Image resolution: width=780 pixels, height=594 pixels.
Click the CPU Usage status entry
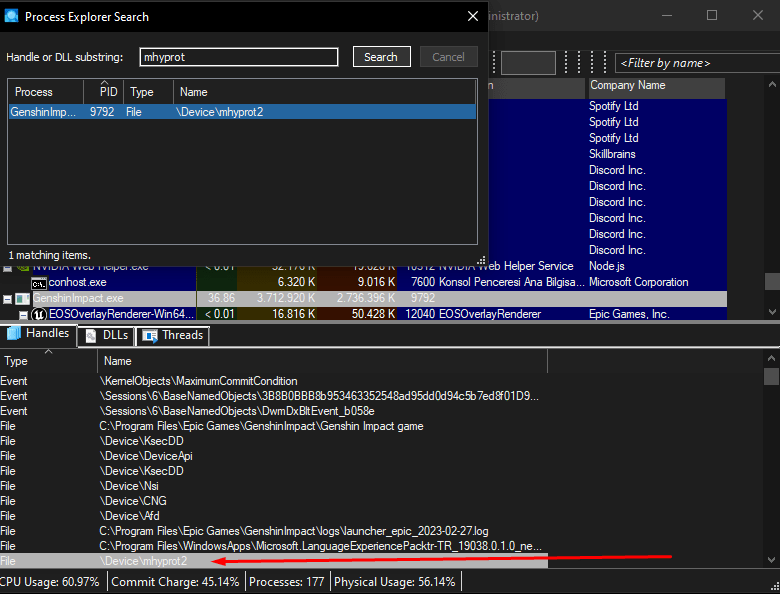50,582
